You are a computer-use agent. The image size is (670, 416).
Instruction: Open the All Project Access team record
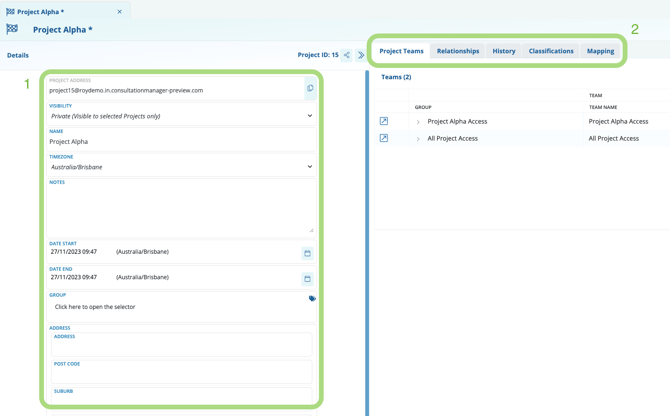coord(384,138)
